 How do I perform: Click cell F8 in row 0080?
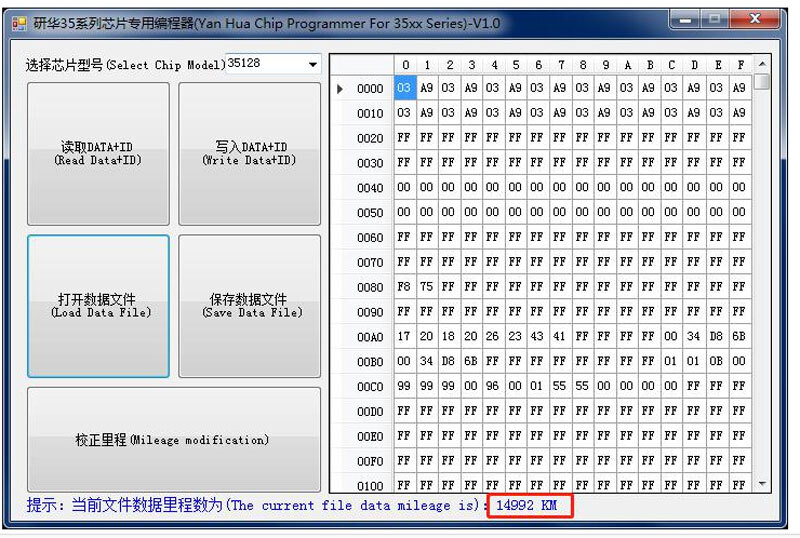tap(404, 287)
